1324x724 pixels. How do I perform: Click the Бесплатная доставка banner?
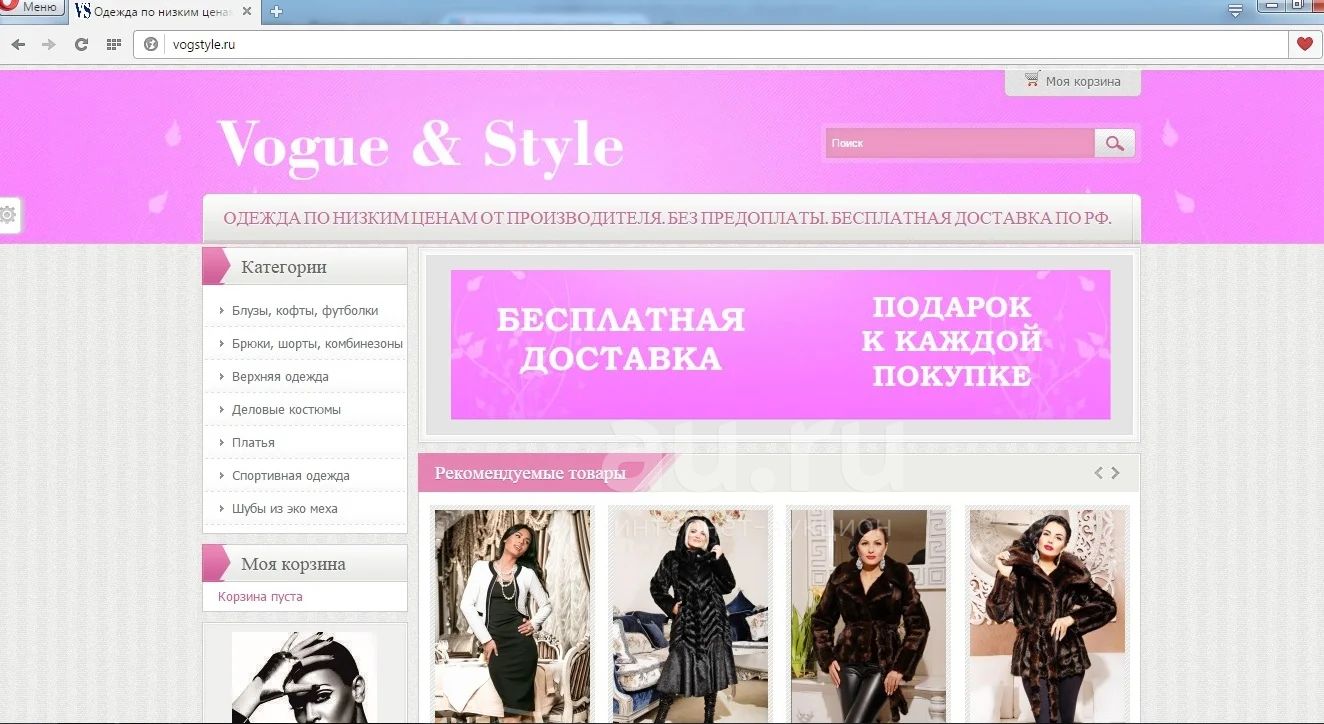tap(780, 344)
